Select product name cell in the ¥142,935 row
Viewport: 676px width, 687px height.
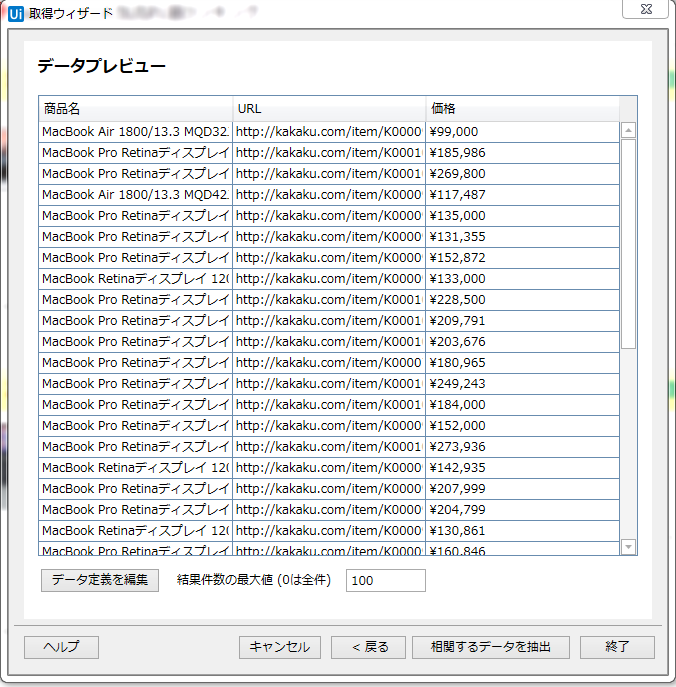tap(135, 468)
